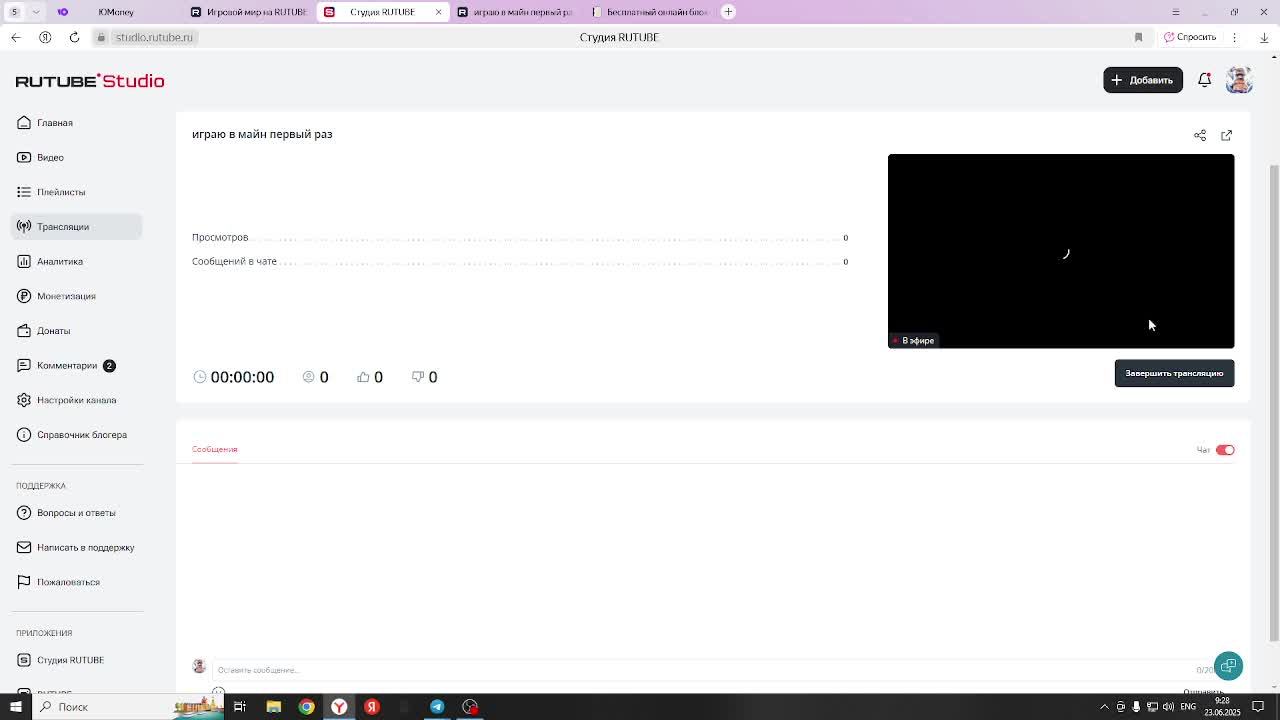Click the stream title играю в майн первый раз
The width and height of the screenshot is (1280, 720).
[262, 134]
